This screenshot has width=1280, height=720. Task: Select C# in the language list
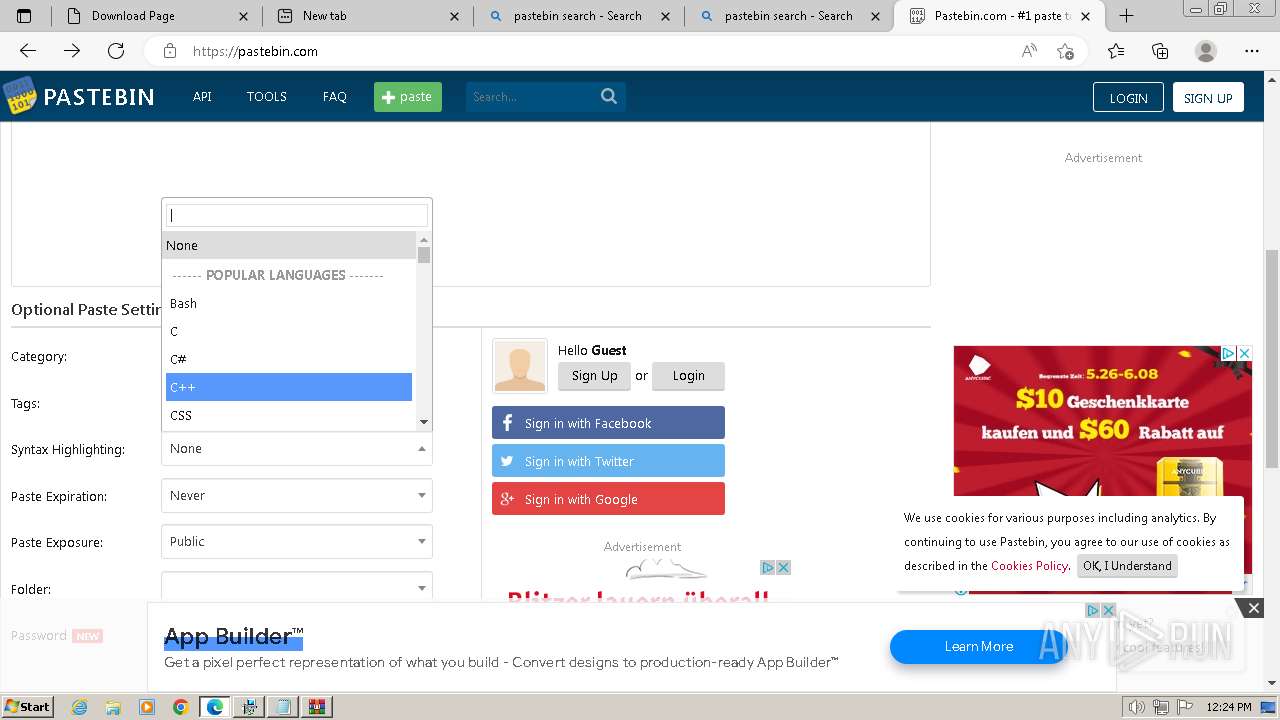tap(289, 359)
